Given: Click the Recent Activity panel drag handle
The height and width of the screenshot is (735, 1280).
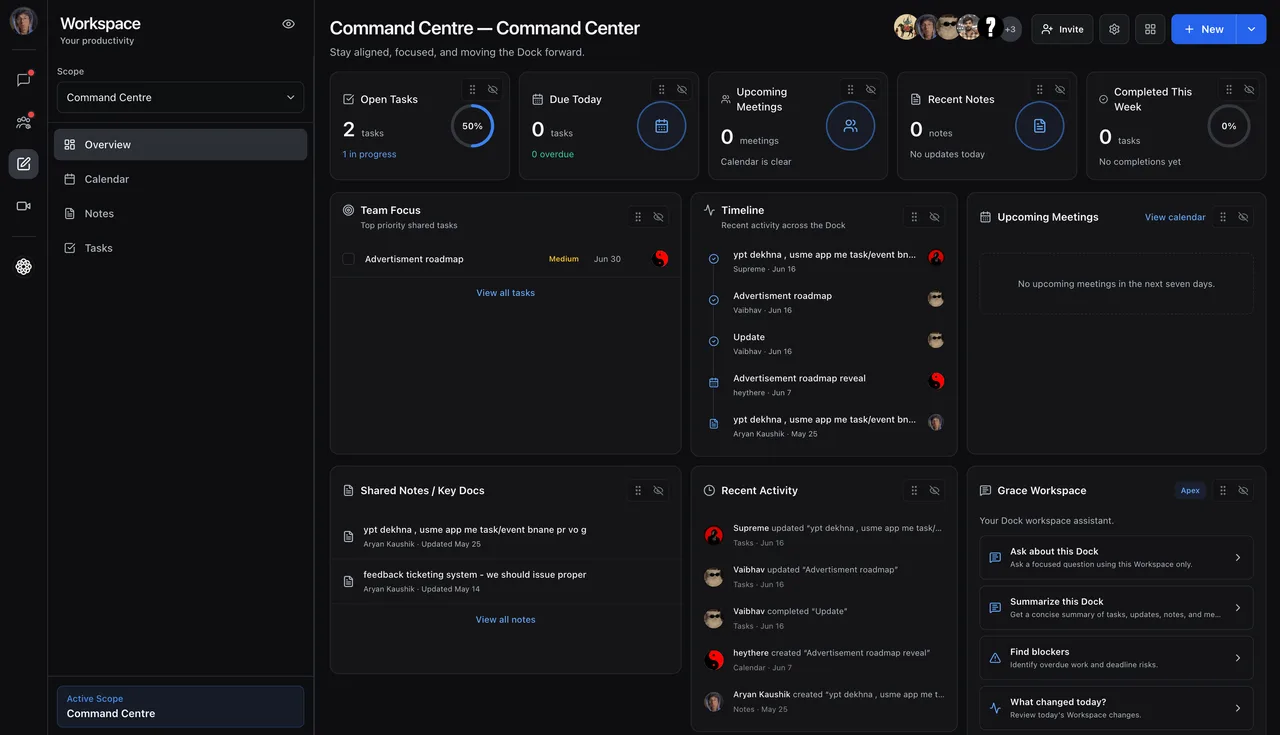Looking at the screenshot, I should [914, 491].
